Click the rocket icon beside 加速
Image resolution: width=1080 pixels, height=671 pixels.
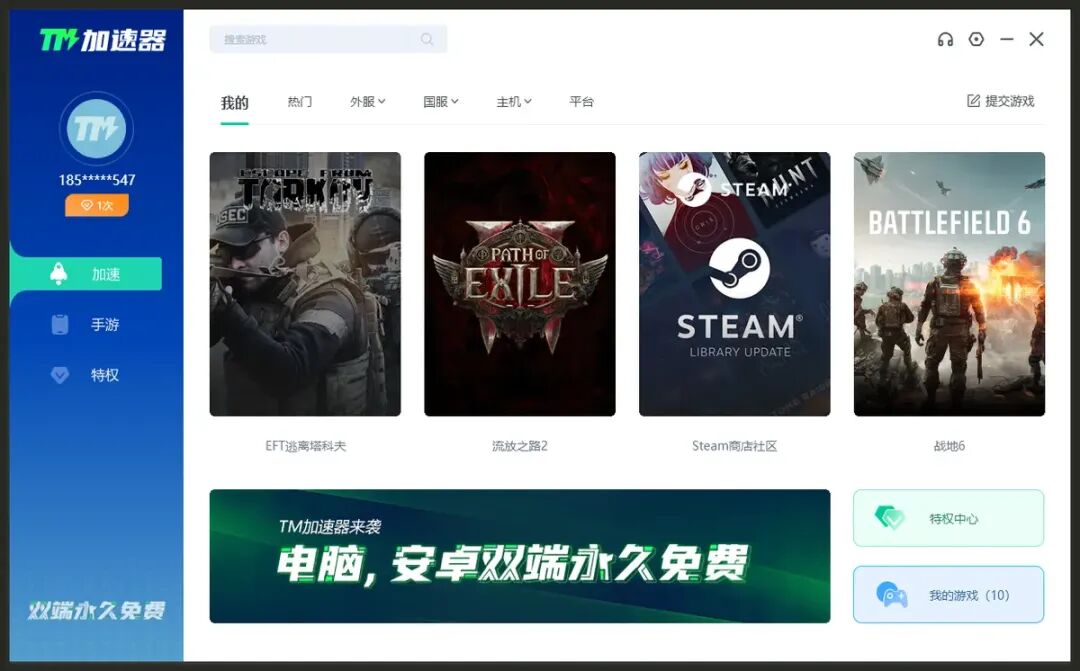tap(59, 273)
